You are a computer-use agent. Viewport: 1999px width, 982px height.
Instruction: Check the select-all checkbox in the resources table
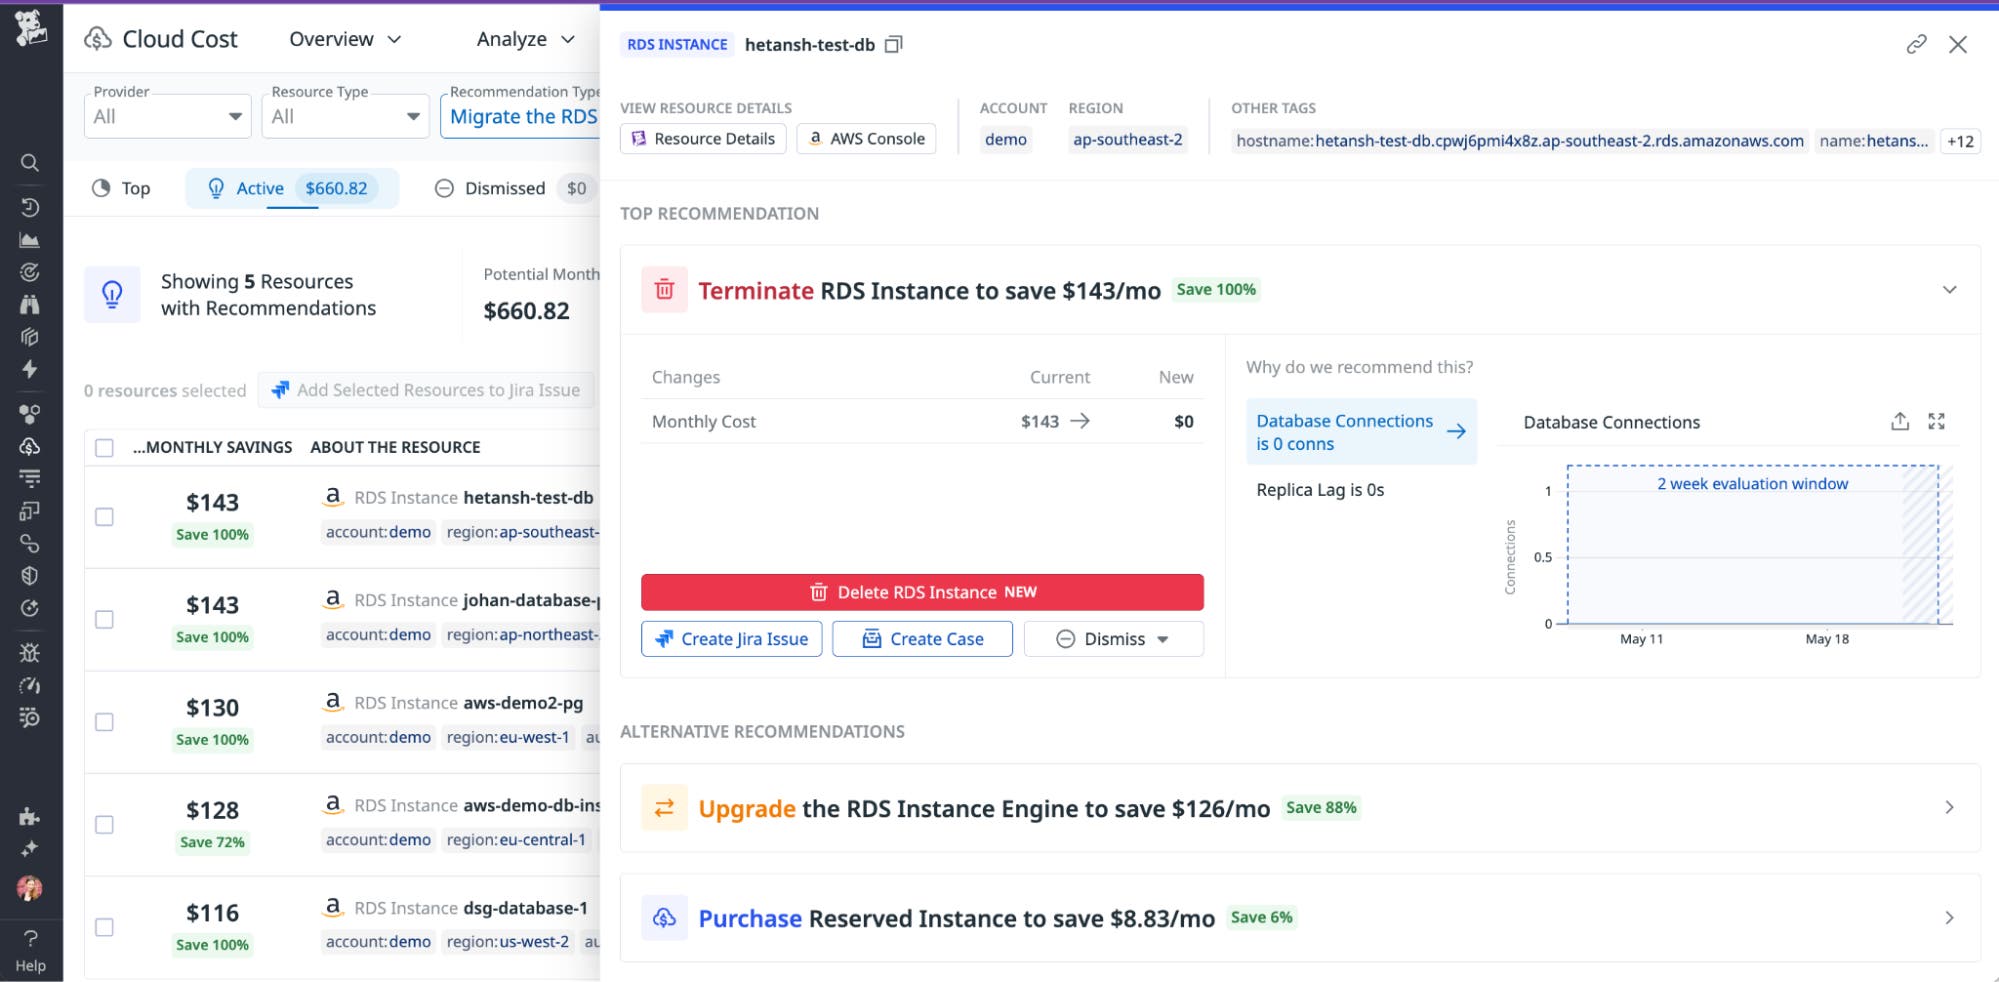click(105, 448)
